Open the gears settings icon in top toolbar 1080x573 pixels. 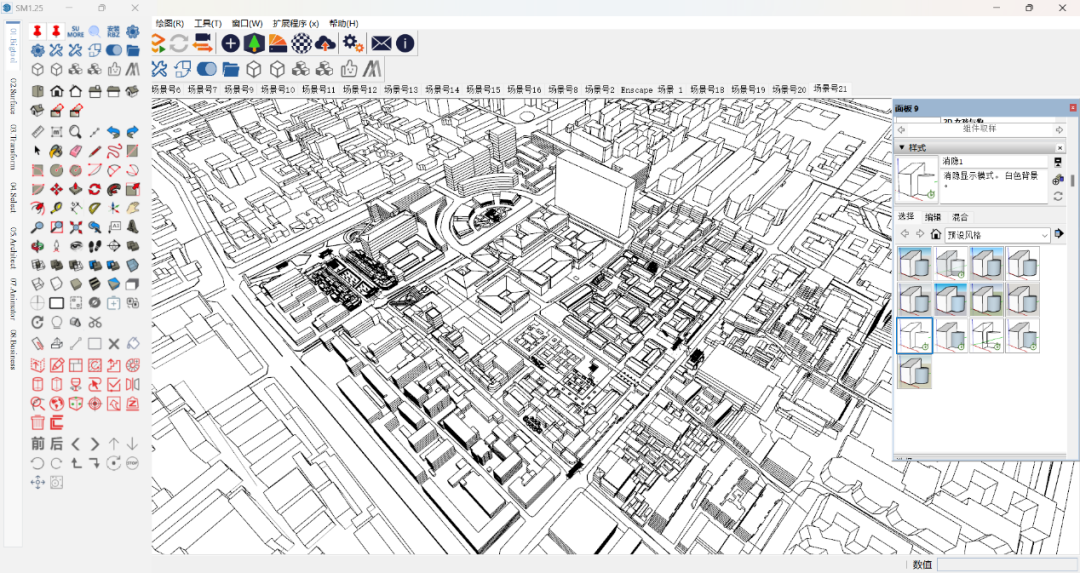point(353,43)
